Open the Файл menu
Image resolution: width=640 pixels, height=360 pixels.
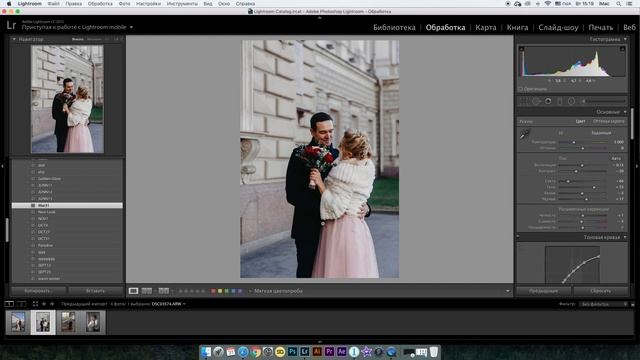[53, 4]
